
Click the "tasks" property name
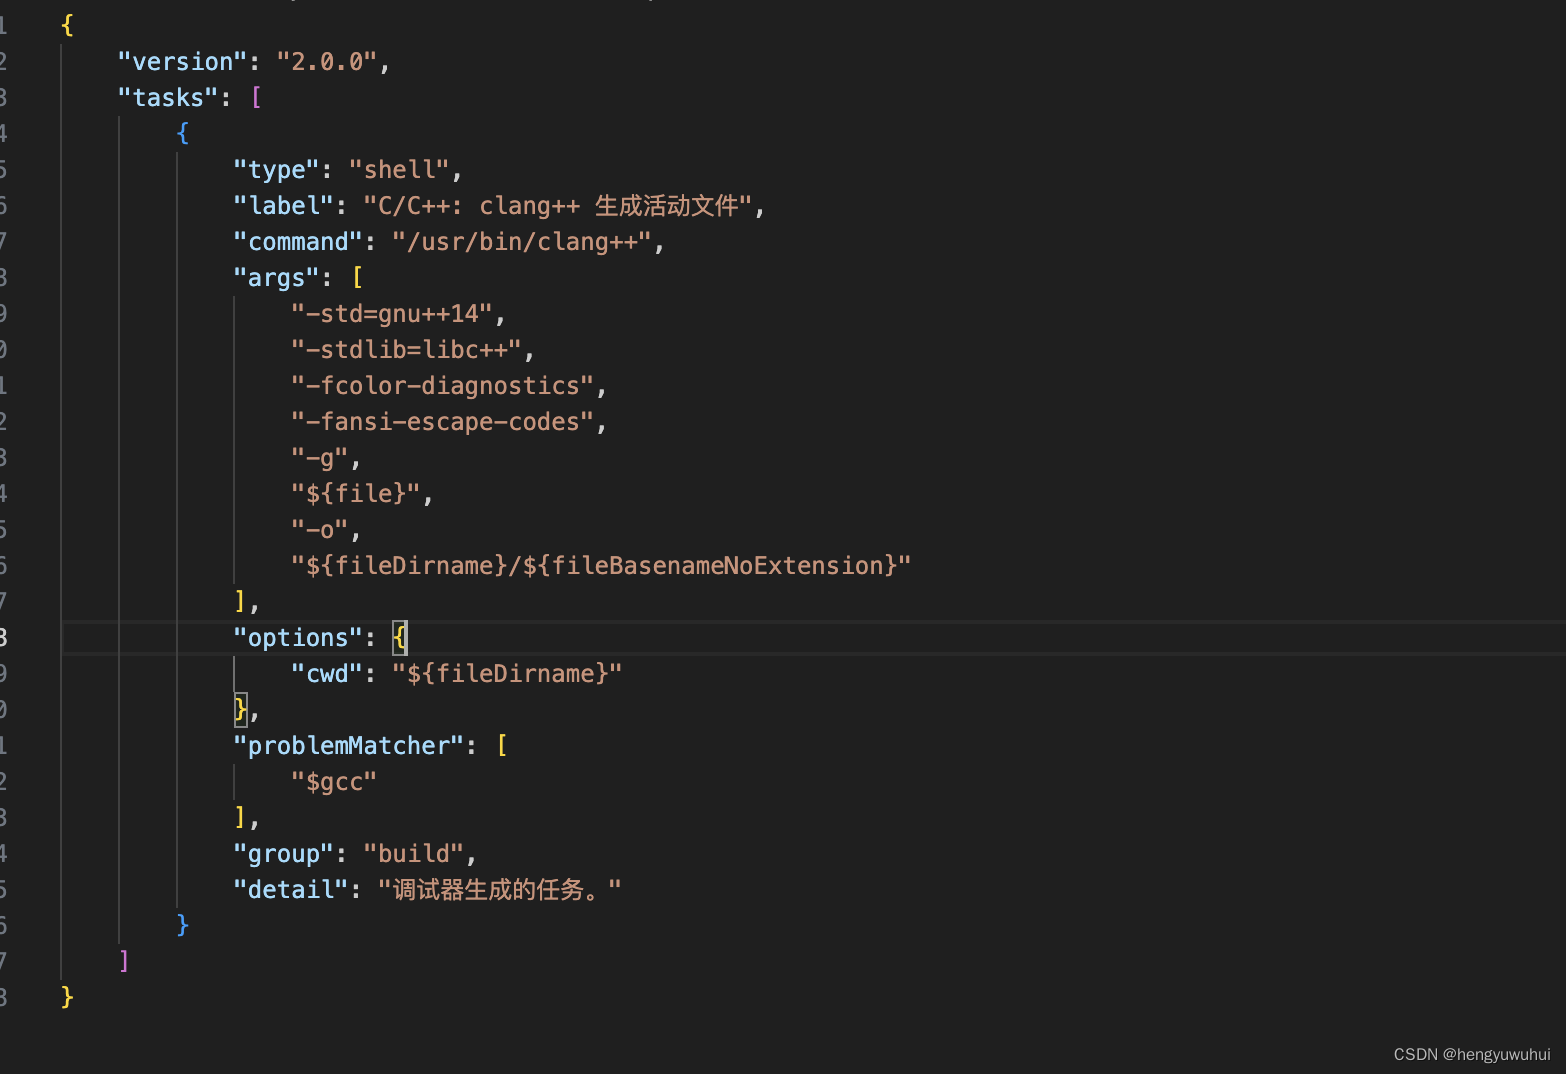[167, 97]
